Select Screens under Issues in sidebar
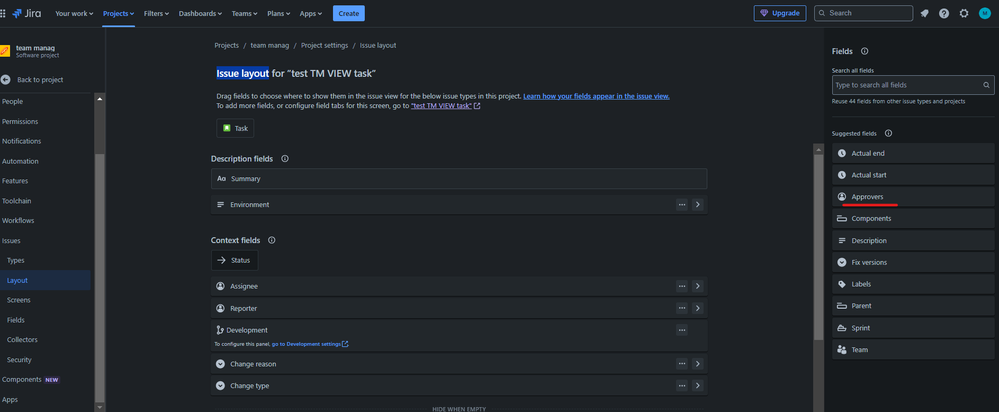 [18, 300]
